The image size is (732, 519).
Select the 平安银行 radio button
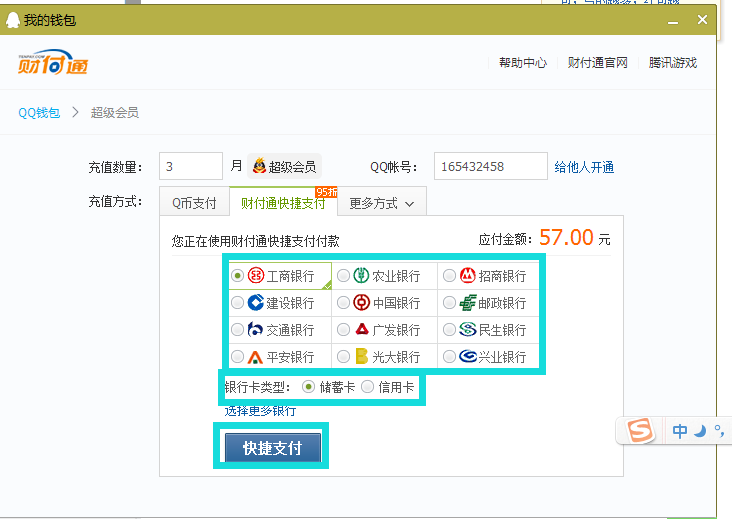coord(237,357)
